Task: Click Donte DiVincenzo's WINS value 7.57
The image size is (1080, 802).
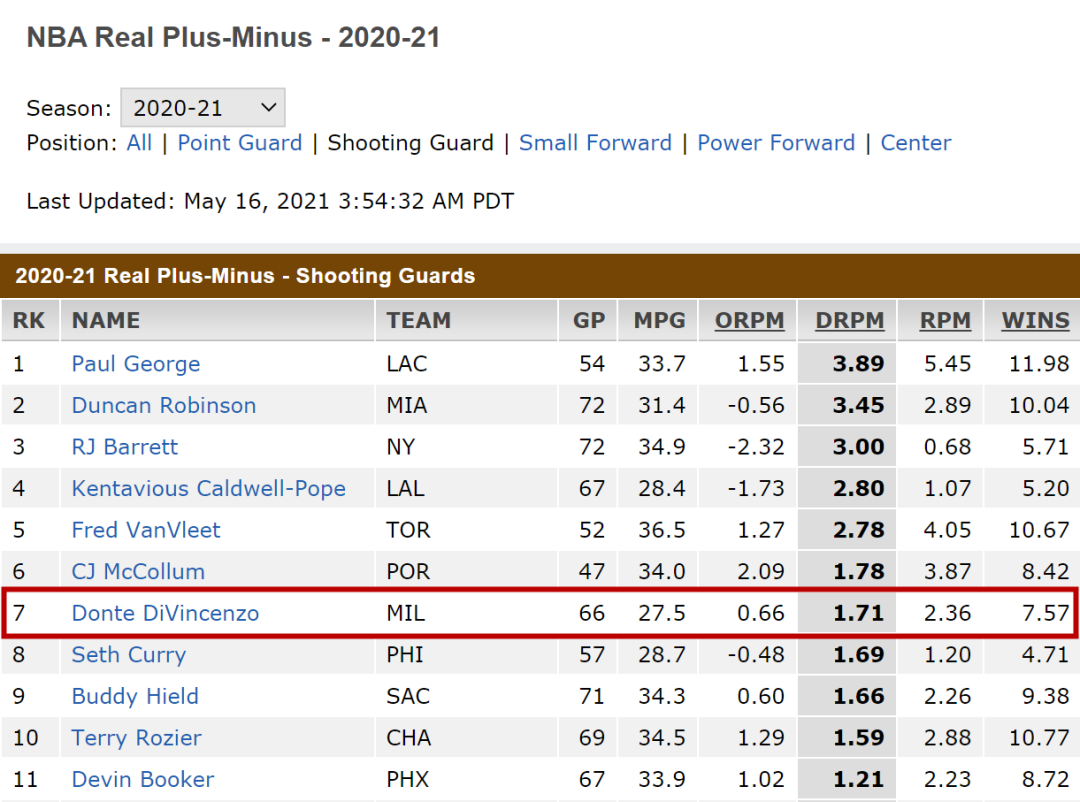Action: coord(1046,613)
